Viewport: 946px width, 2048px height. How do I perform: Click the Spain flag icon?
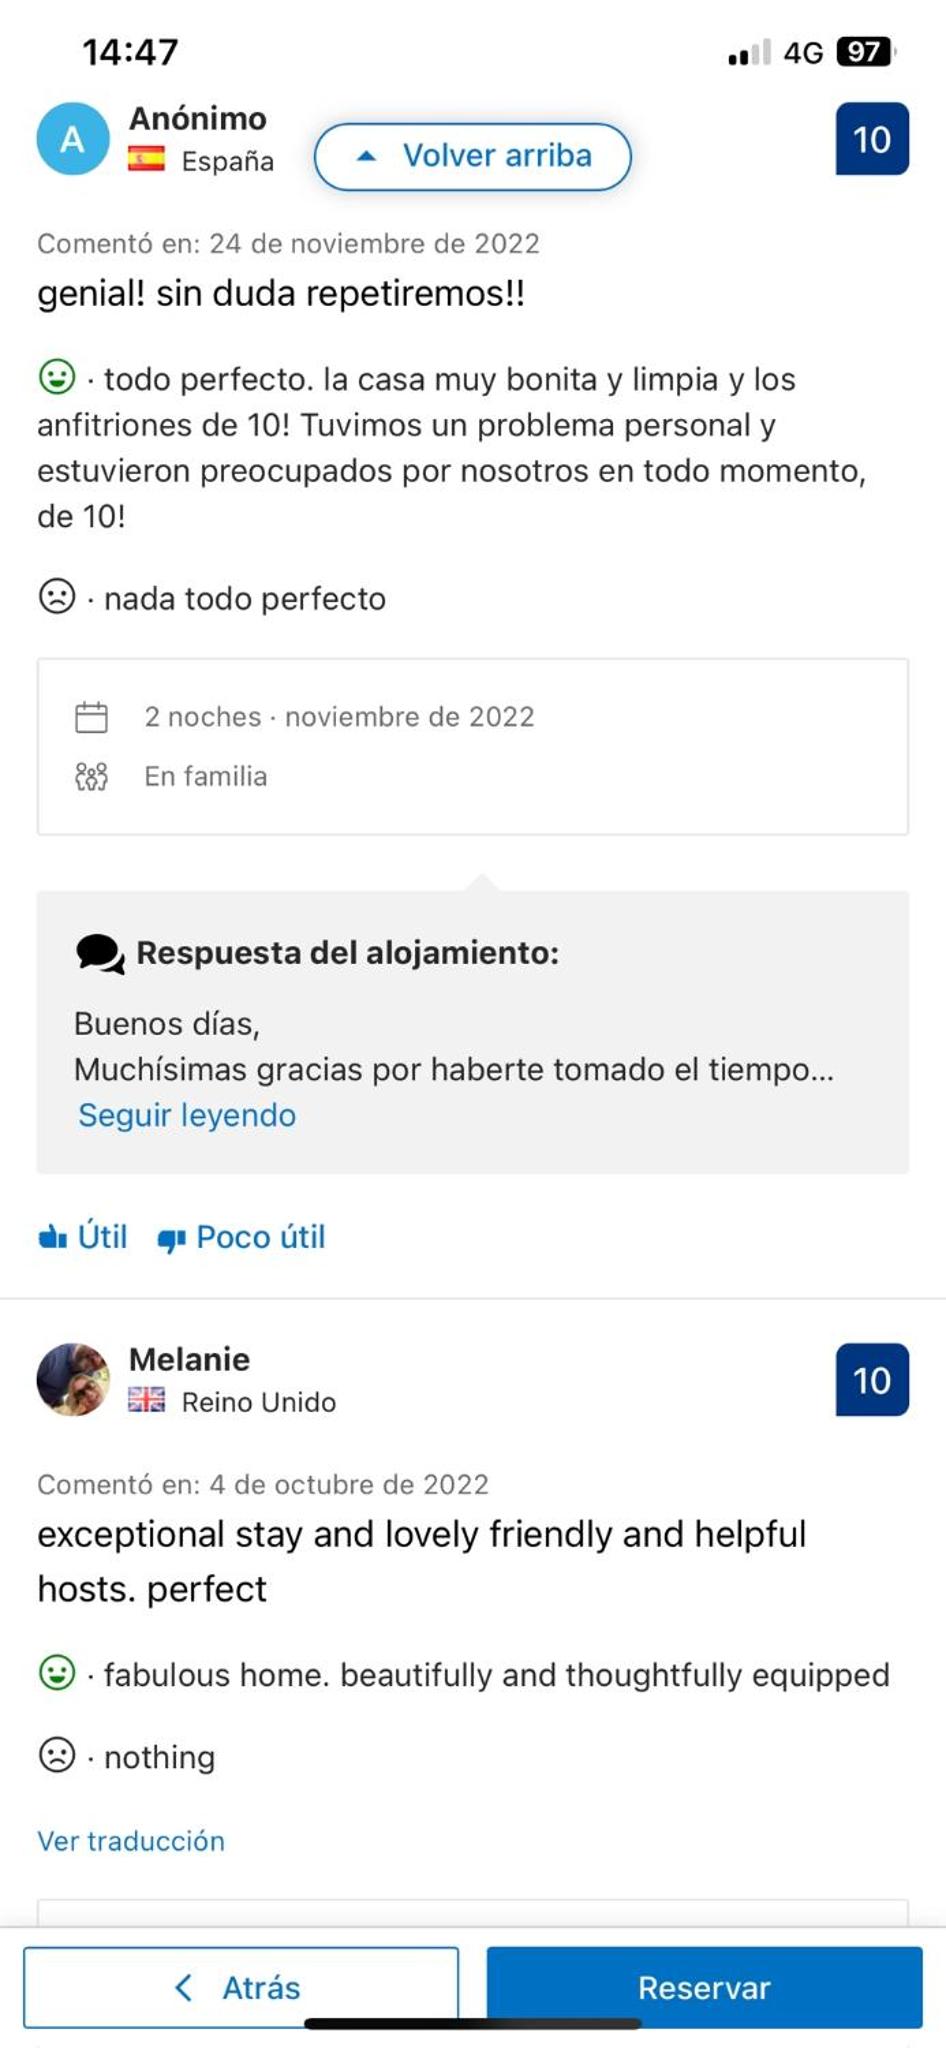(x=146, y=159)
